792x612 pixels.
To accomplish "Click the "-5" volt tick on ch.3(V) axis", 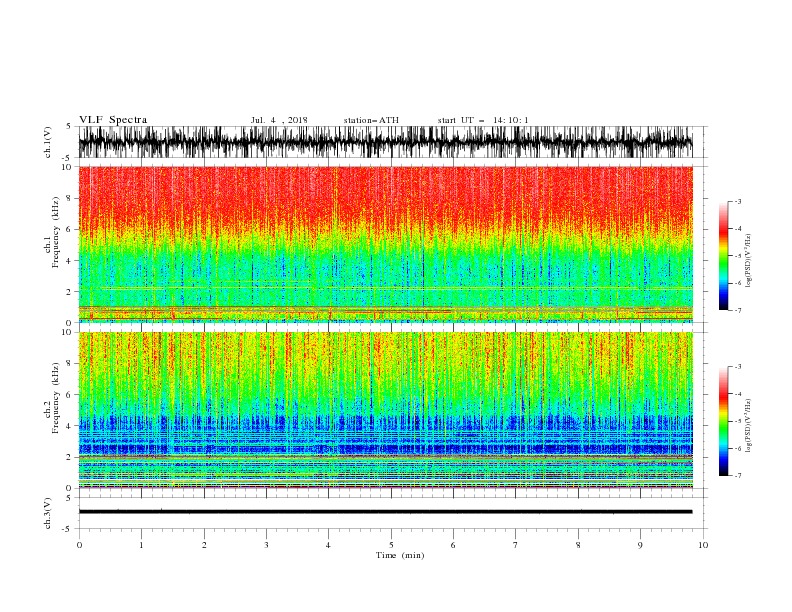I will pyautogui.click(x=68, y=530).
